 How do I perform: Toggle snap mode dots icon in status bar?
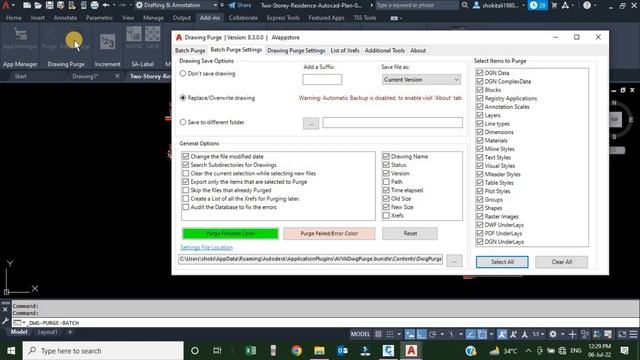click(x=390, y=334)
